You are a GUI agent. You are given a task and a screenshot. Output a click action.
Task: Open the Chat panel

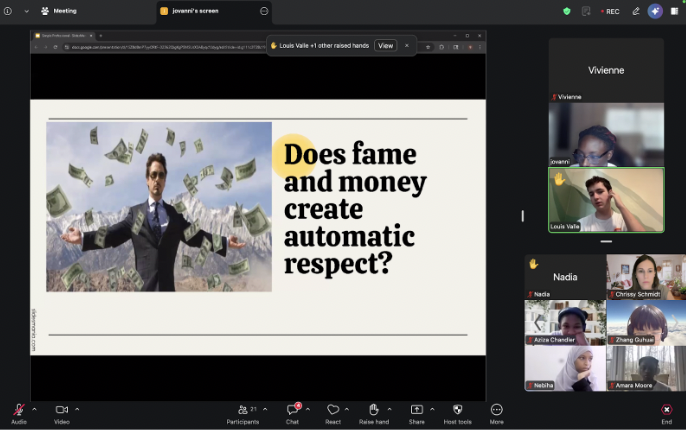click(292, 414)
